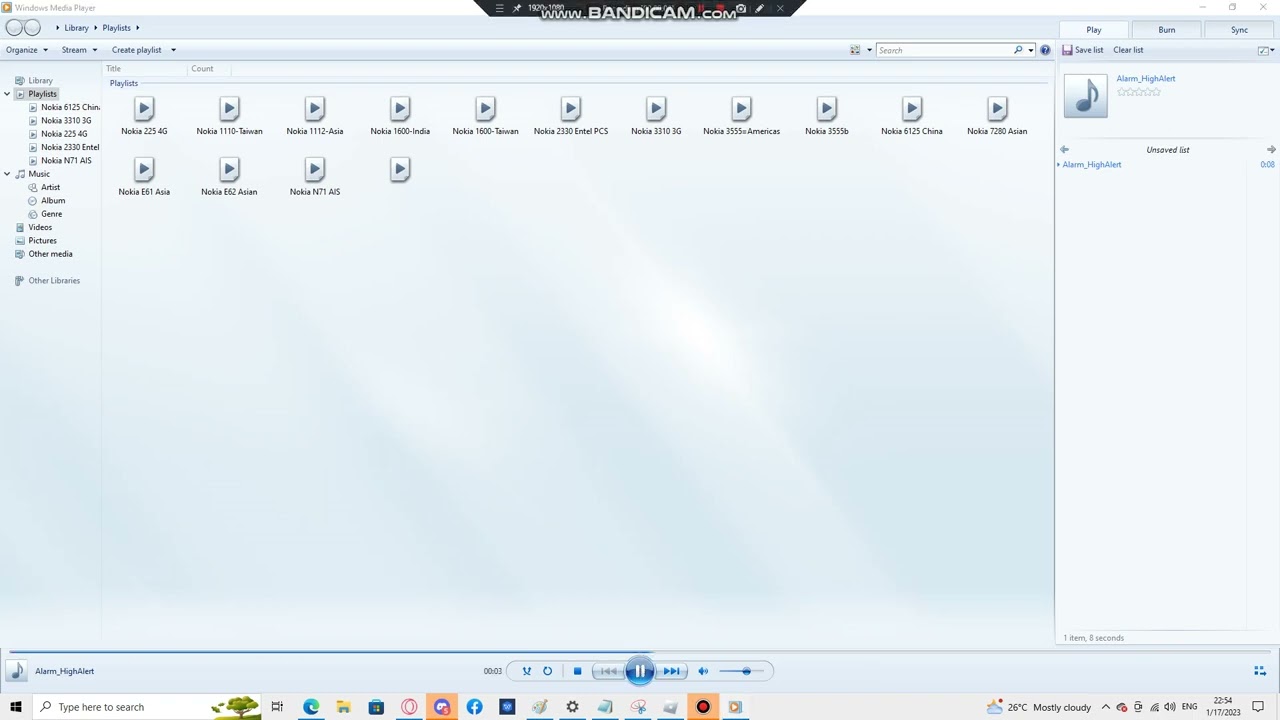Click Save list button
The height and width of the screenshot is (720, 1280).
tap(1083, 50)
